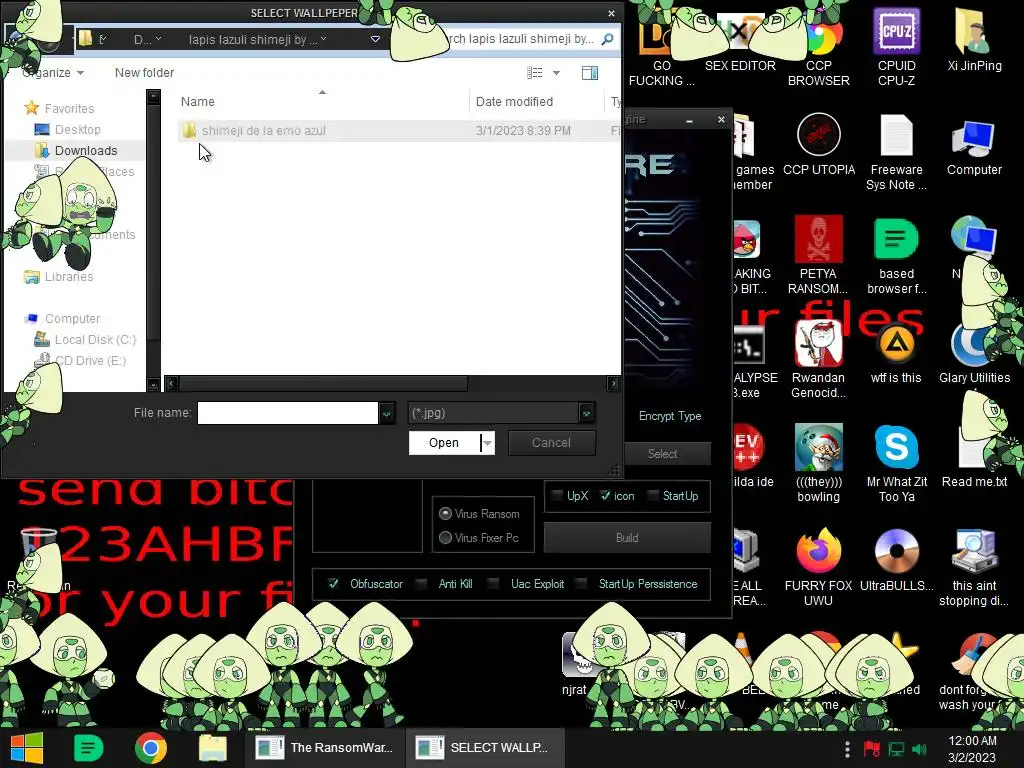Enable the Anti Kill checkbox
Image resolution: width=1024 pixels, height=768 pixels.
click(x=422, y=584)
